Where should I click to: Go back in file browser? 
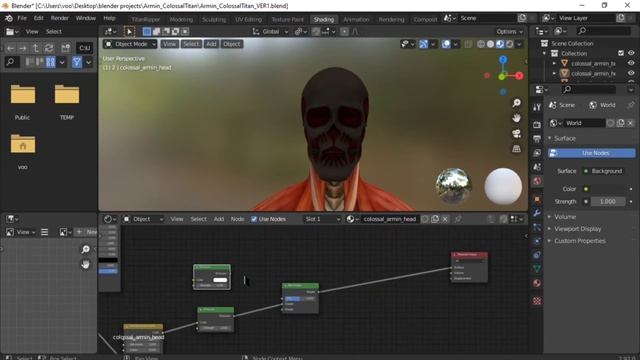(11, 48)
